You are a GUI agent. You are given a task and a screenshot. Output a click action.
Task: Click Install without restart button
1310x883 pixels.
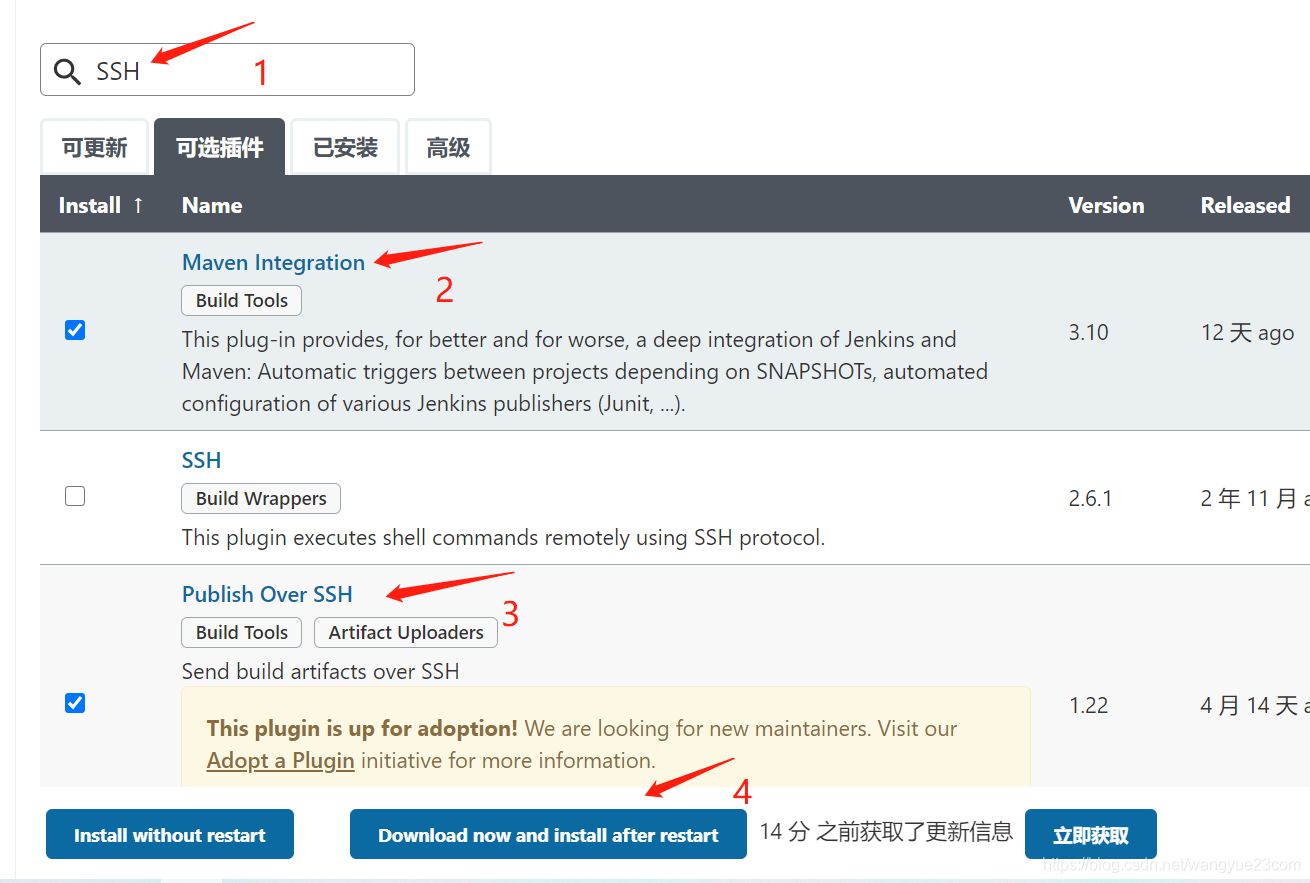tap(170, 834)
